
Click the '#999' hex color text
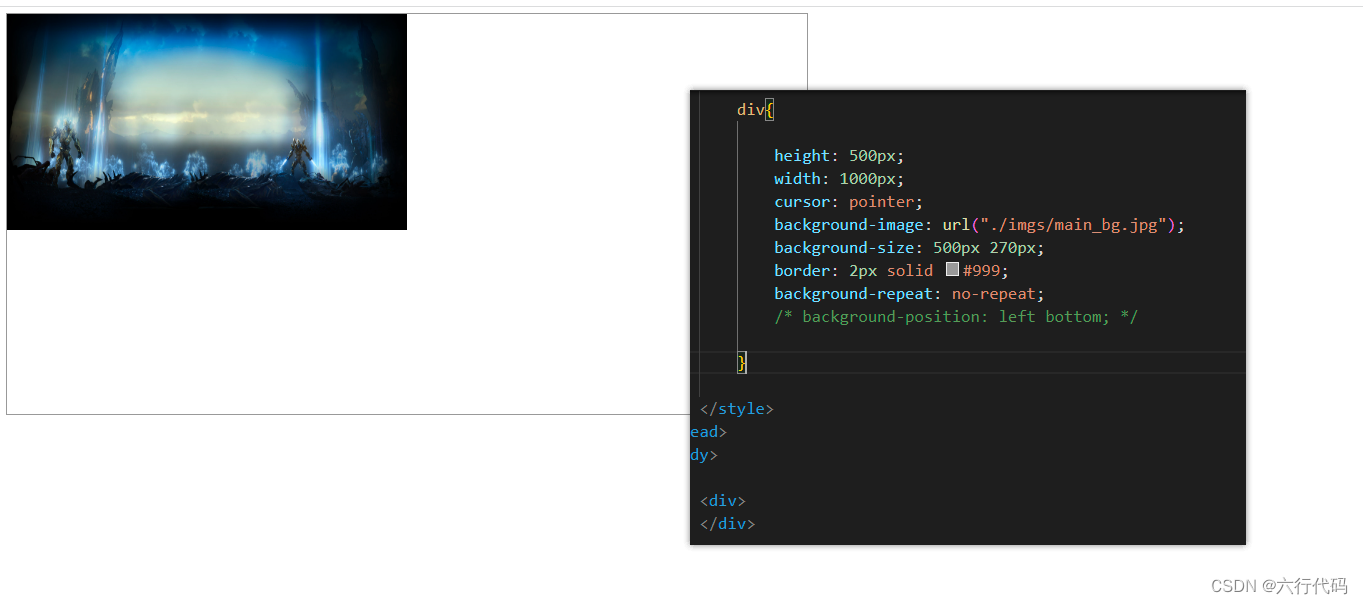(x=981, y=270)
